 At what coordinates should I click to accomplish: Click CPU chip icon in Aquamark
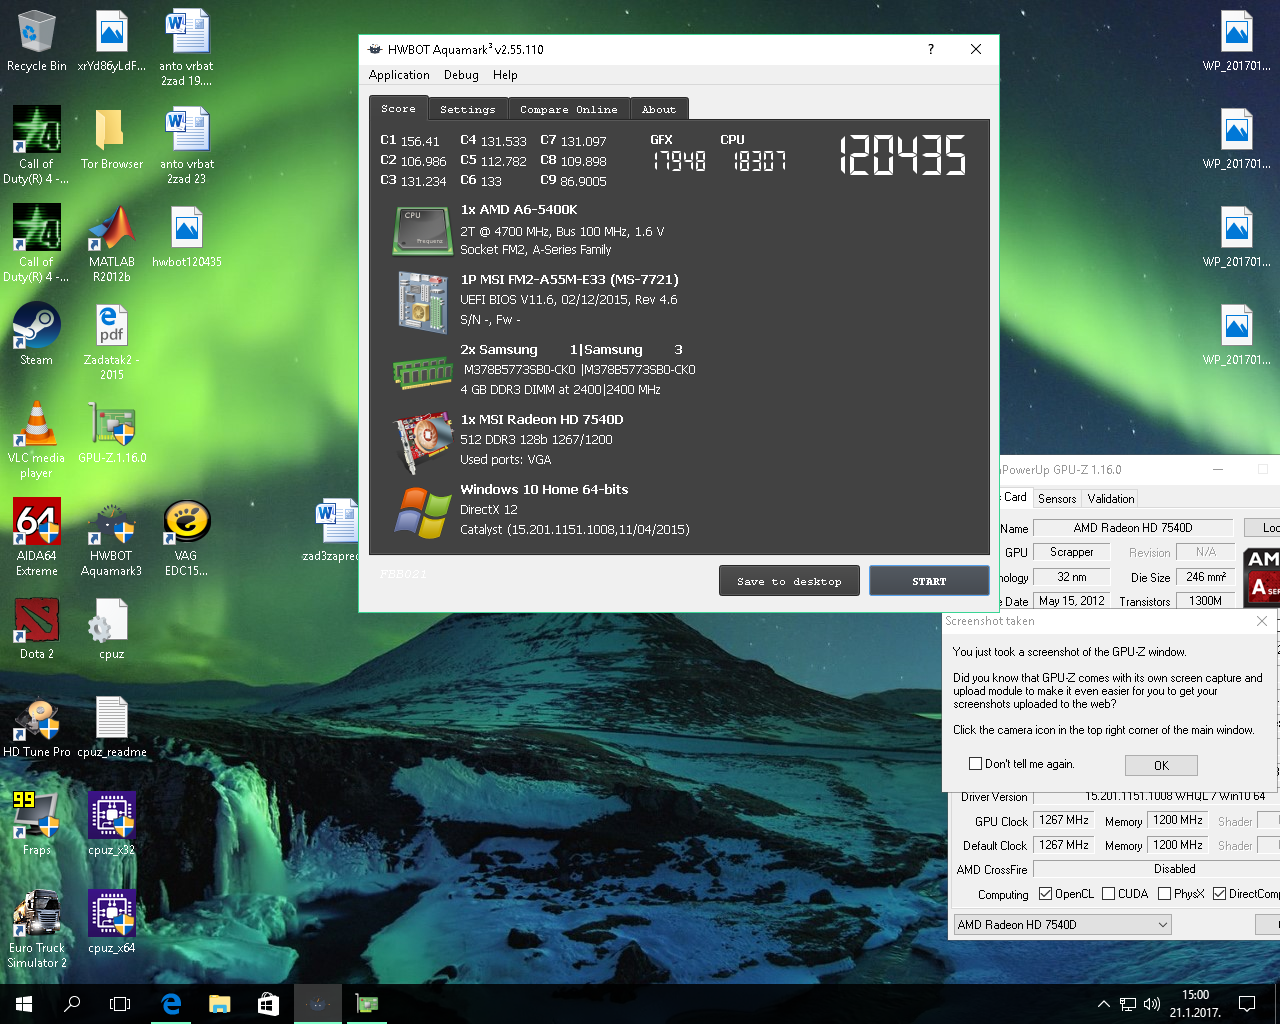(x=425, y=230)
